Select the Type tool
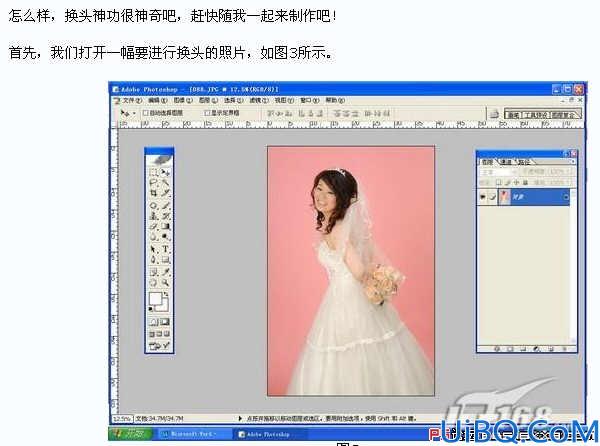This screenshot has height=446, width=600. coord(165,249)
